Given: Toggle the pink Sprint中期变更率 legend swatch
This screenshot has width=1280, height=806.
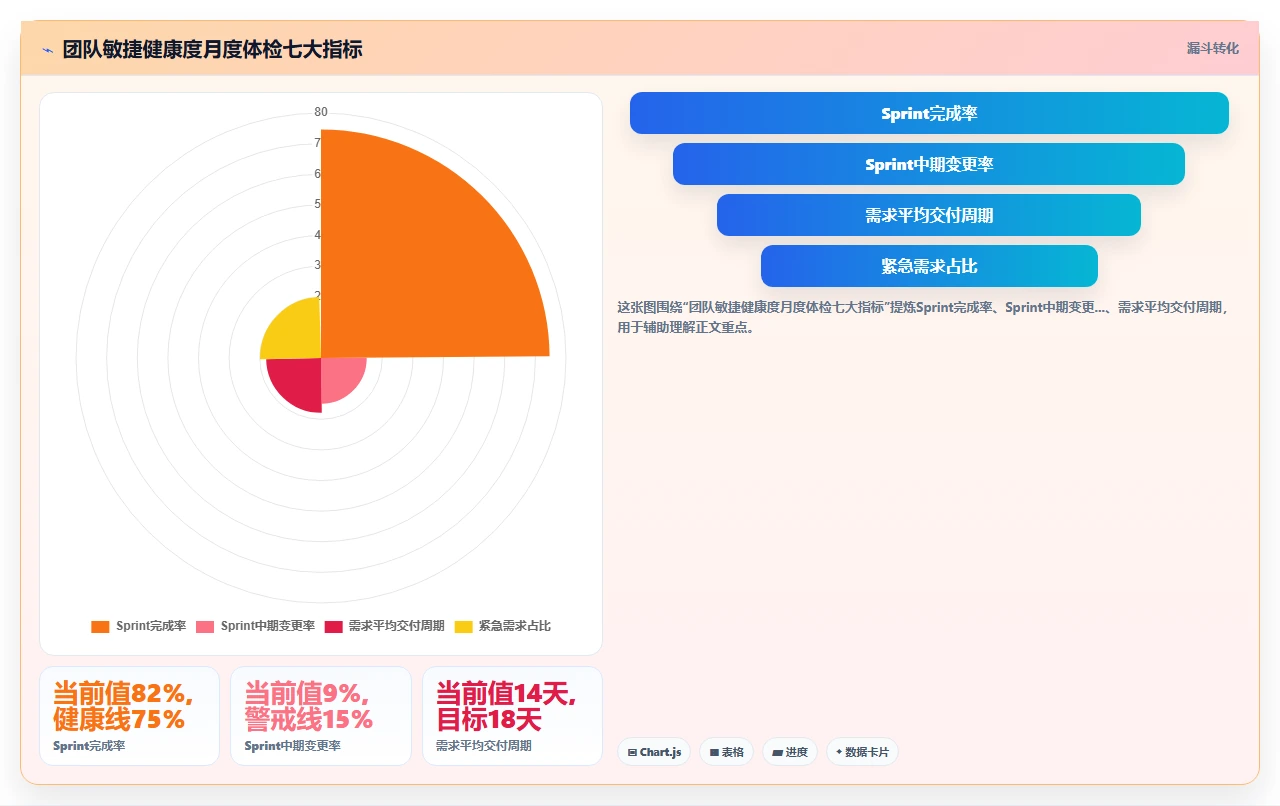Looking at the screenshot, I should [x=205, y=627].
